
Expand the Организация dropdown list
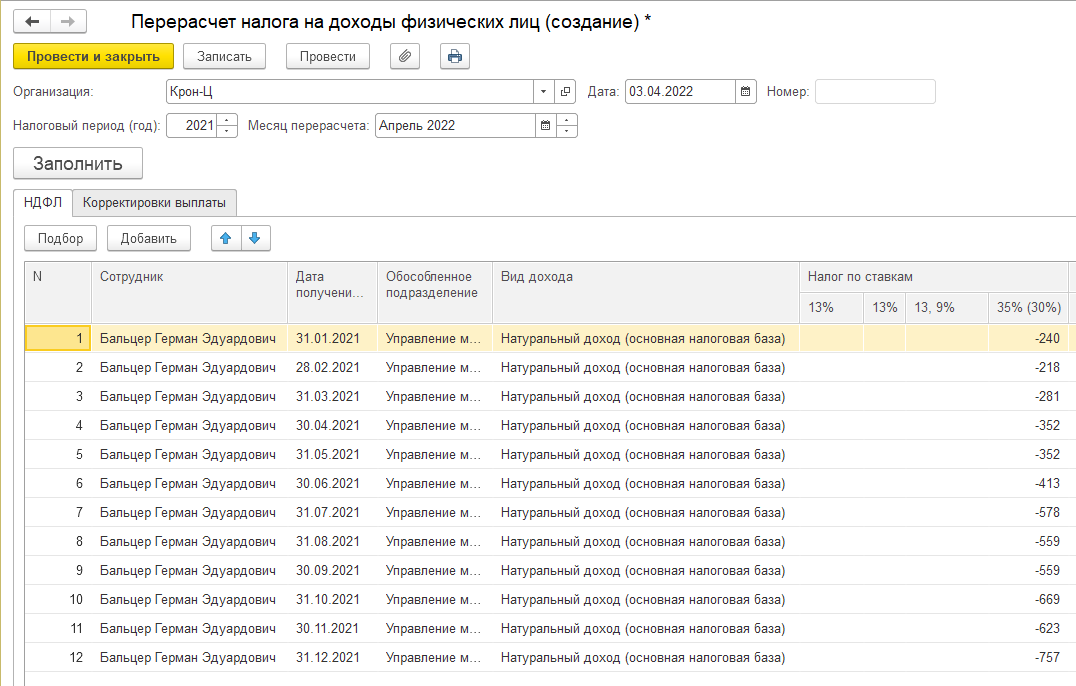pos(544,92)
